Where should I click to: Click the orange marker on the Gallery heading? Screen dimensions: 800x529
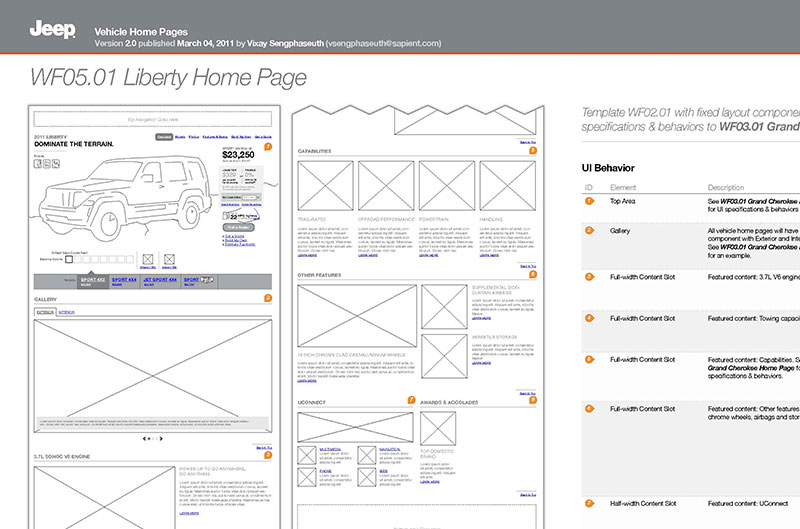[268, 298]
